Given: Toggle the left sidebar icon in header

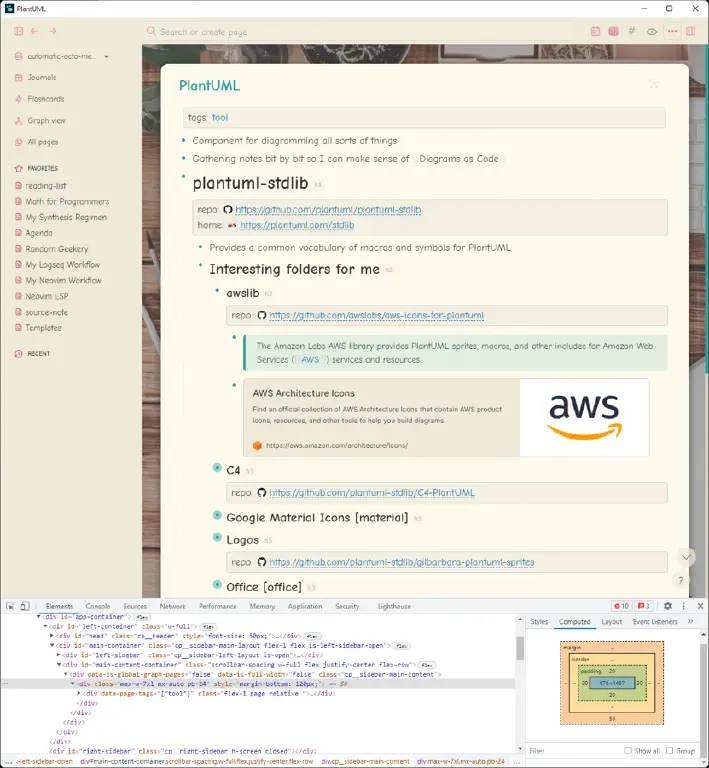Looking at the screenshot, I should (19, 31).
